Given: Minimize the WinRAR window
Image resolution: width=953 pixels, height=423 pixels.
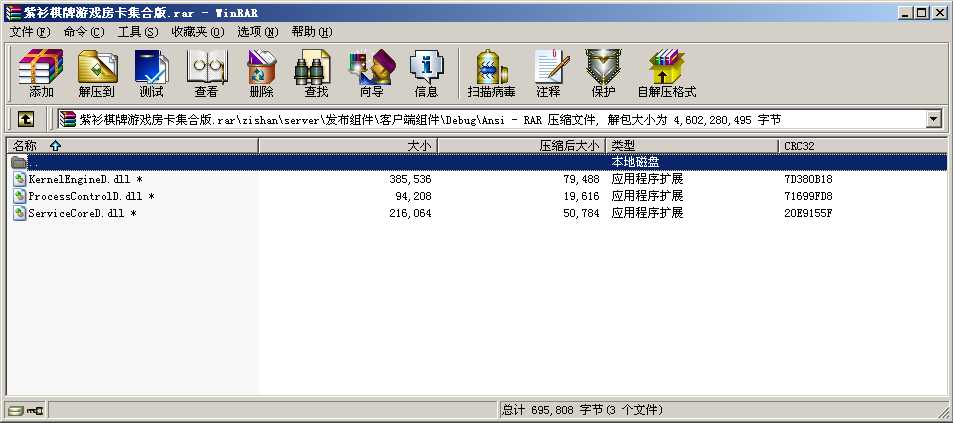Looking at the screenshot, I should point(906,12).
